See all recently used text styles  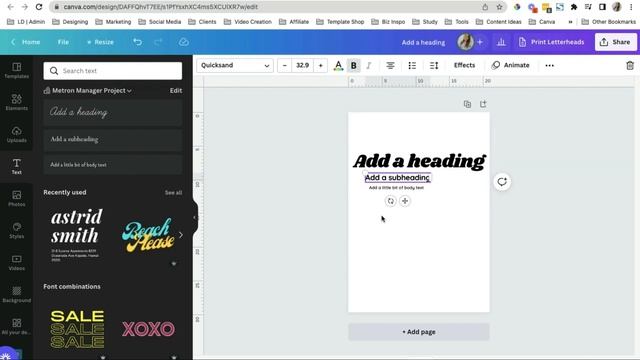pyautogui.click(x=173, y=193)
